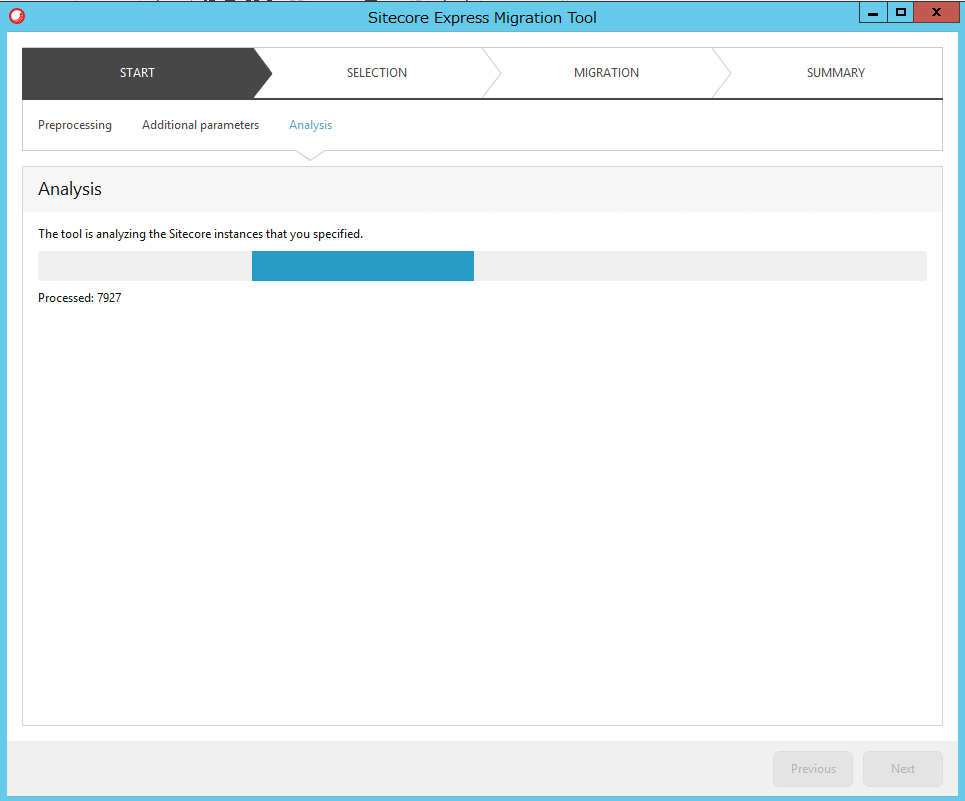Jump to the SUMMARY wizard step
The height and width of the screenshot is (801, 965).
[x=836, y=73]
